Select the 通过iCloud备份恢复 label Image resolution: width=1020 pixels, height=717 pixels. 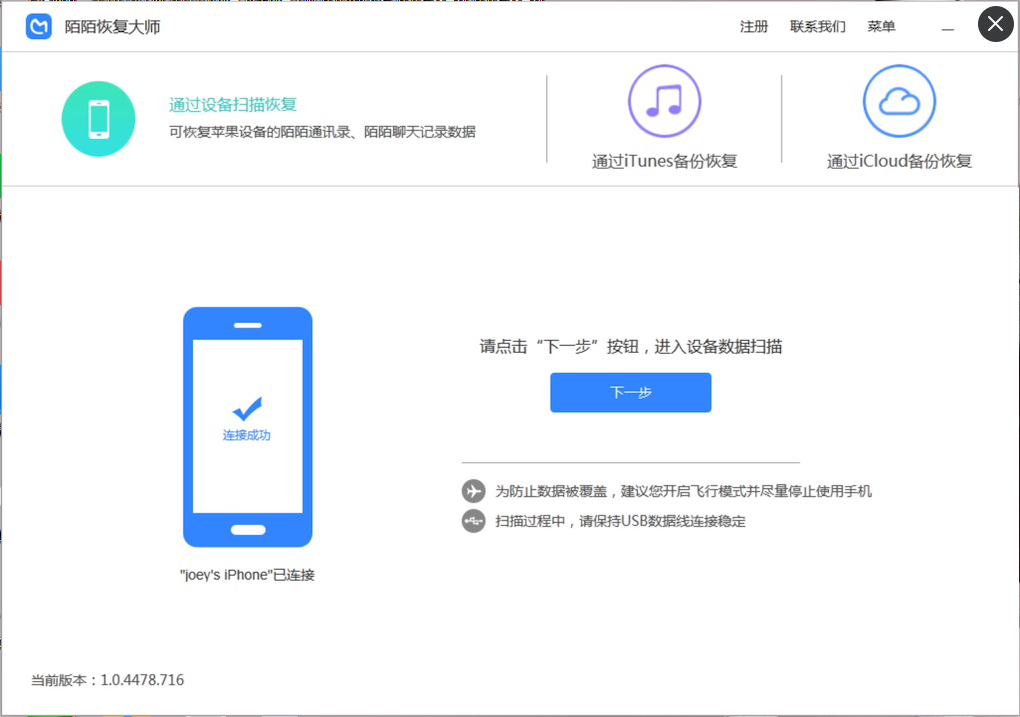click(898, 160)
